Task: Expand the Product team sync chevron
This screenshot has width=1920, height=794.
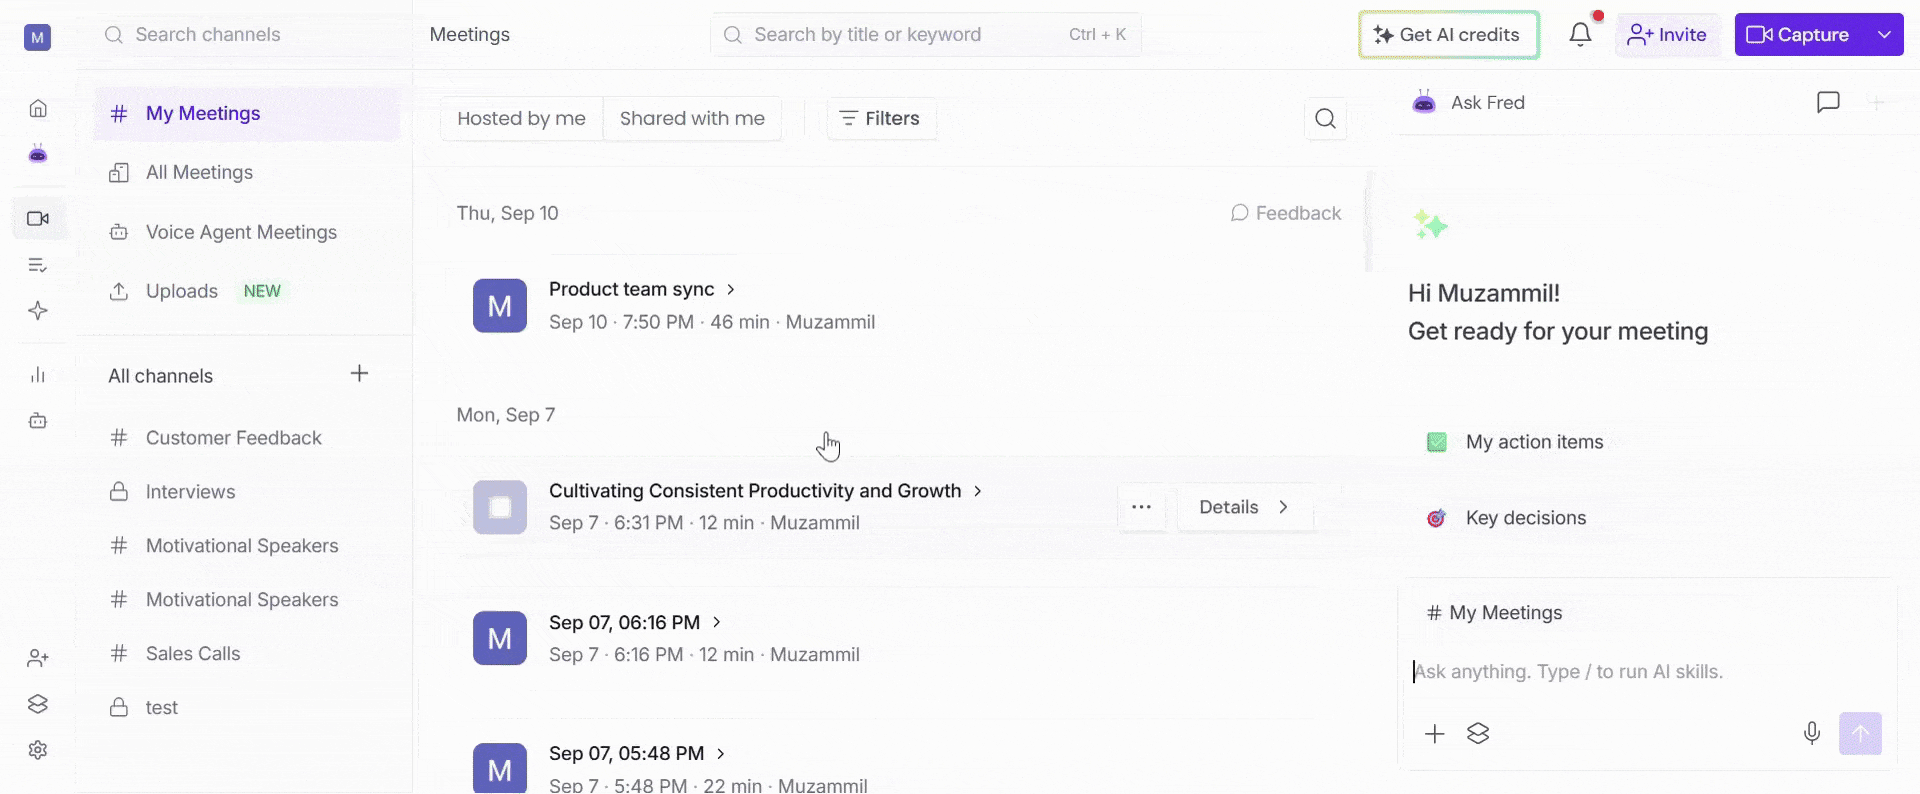Action: point(730,290)
